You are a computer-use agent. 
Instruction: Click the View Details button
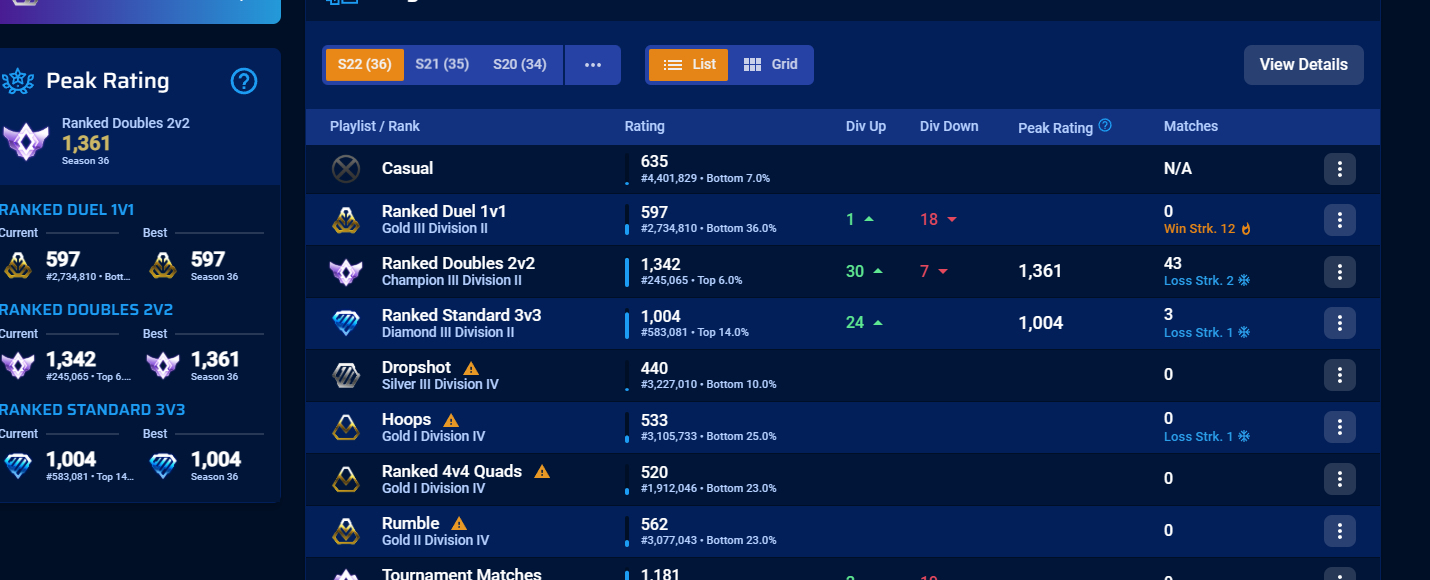pos(1303,65)
